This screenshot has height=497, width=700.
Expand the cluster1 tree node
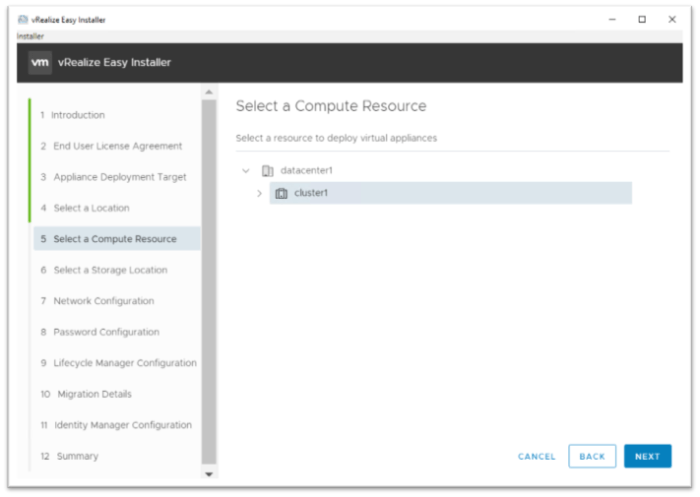coord(259,193)
